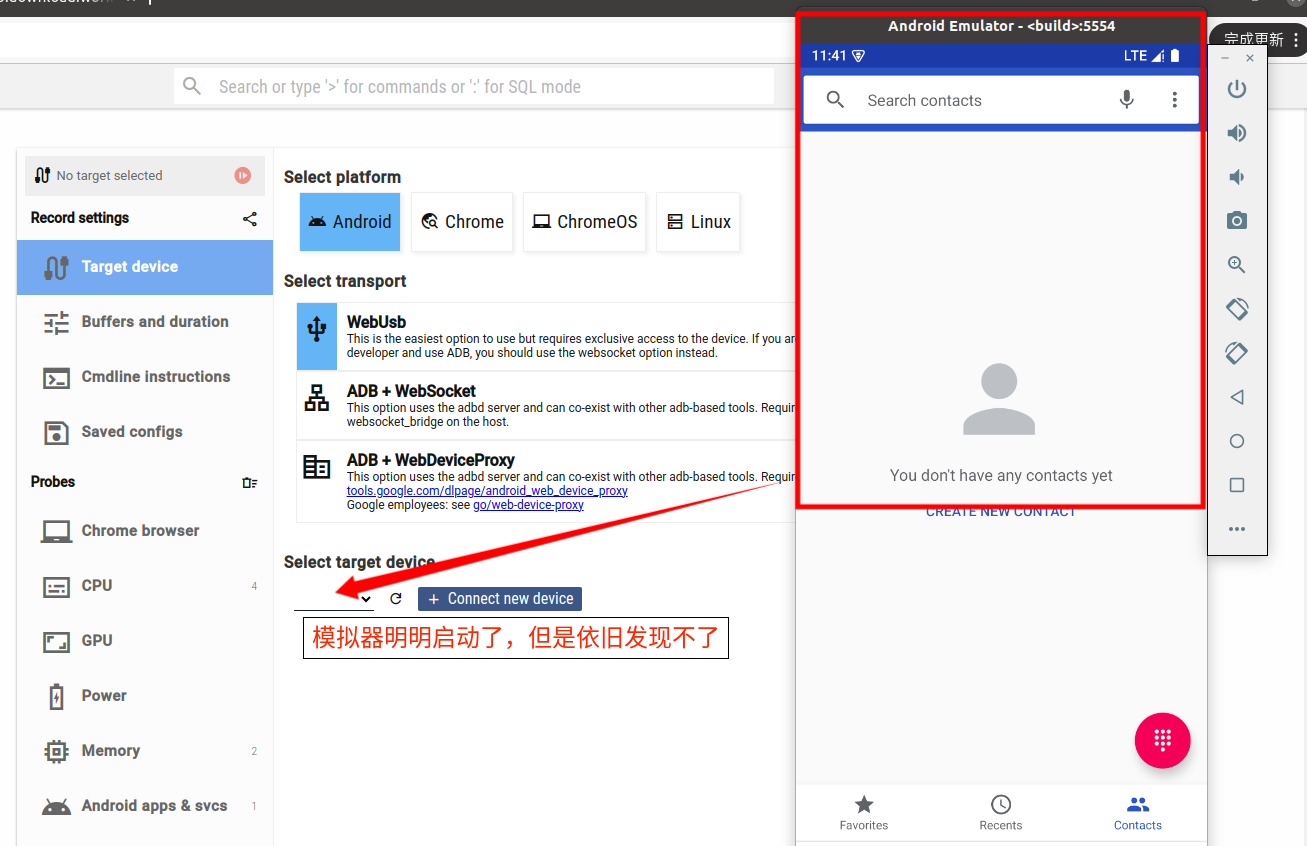Select the Linux platform

[x=698, y=222]
